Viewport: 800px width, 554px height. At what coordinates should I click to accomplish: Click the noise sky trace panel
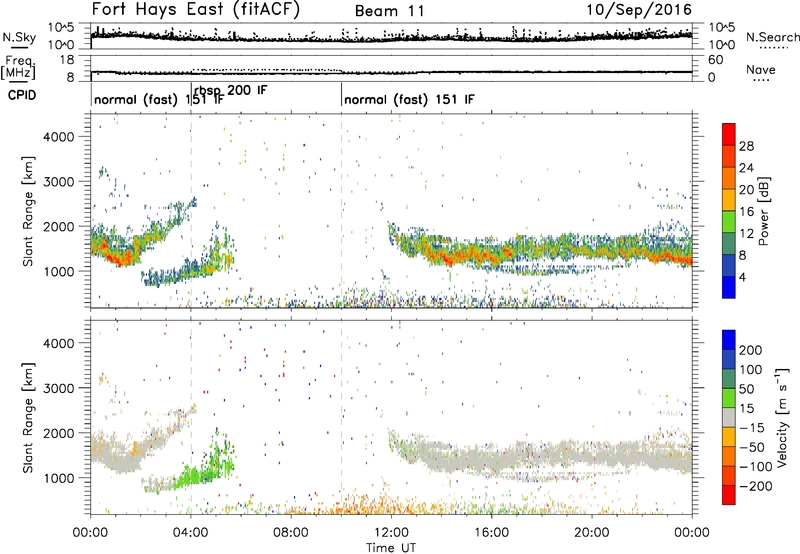pyautogui.click(x=391, y=36)
